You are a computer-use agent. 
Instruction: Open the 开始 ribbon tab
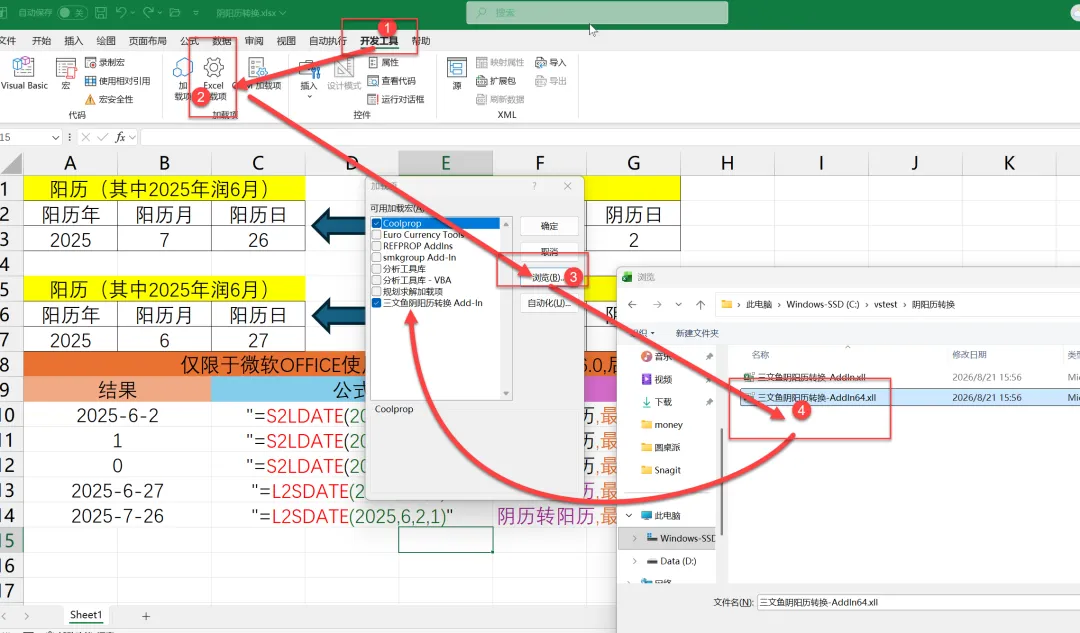click(x=41, y=41)
